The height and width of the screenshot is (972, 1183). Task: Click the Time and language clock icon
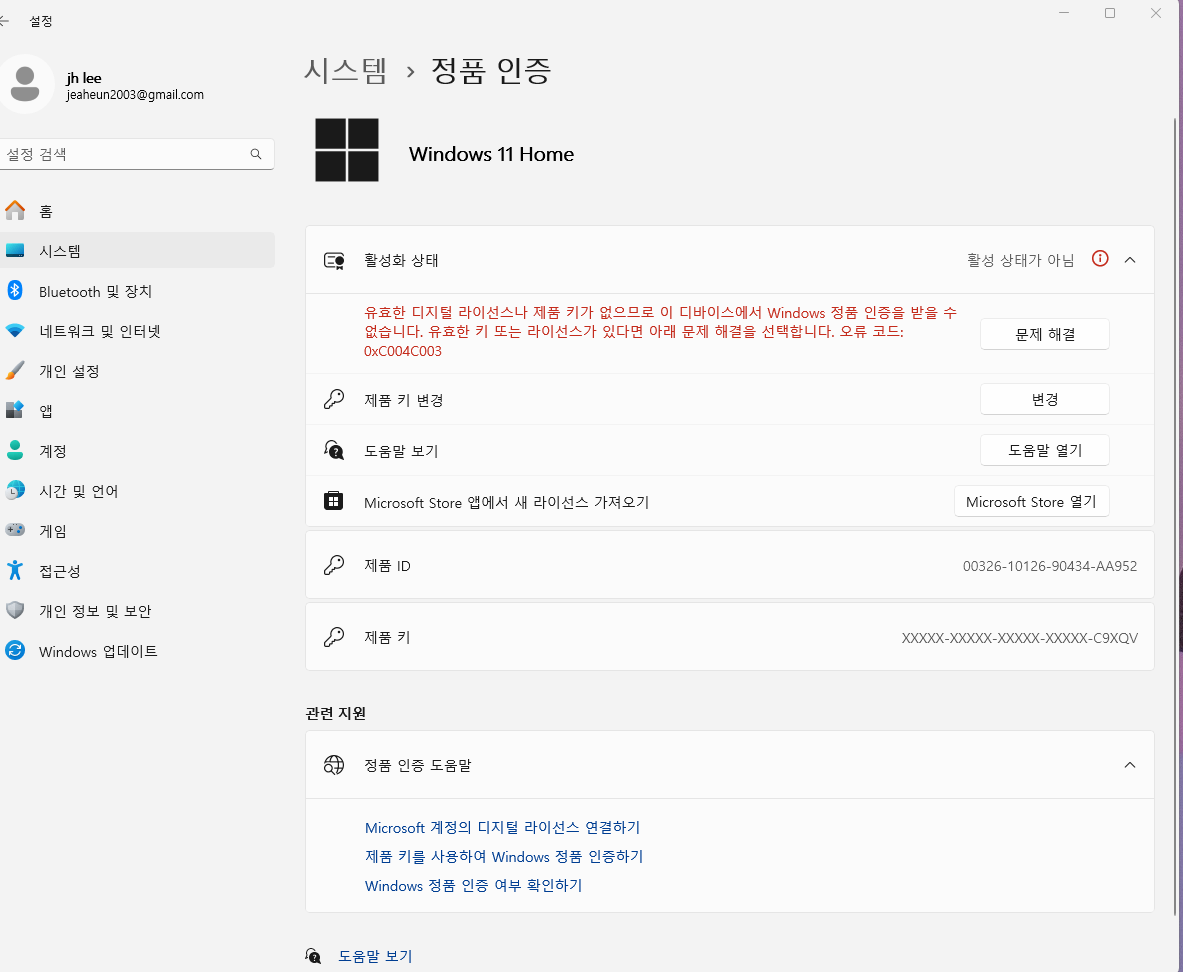pyautogui.click(x=15, y=491)
